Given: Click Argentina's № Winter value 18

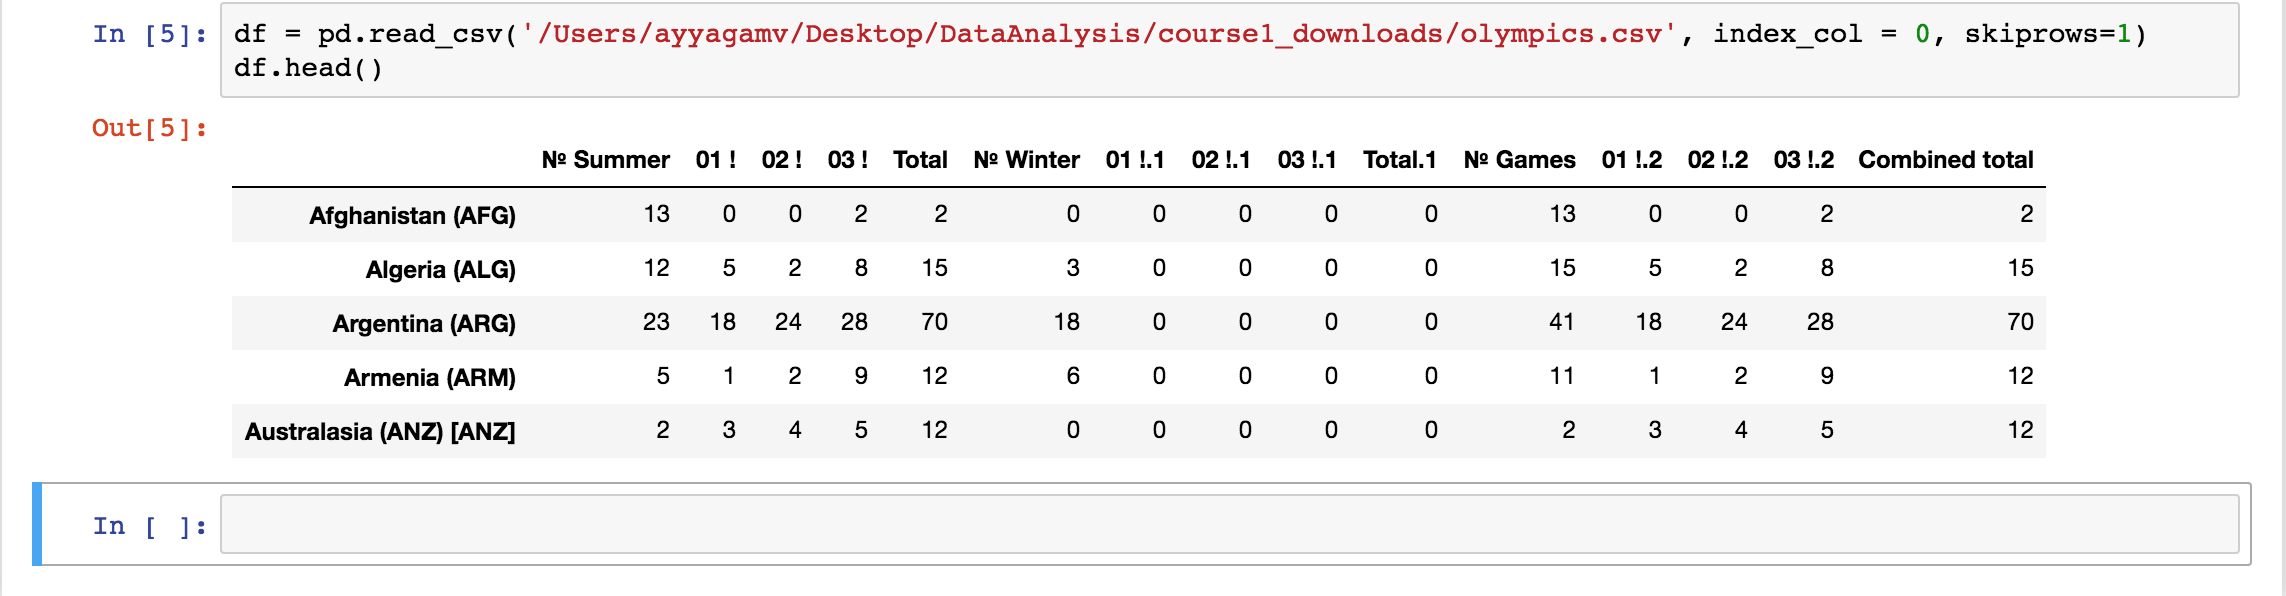Looking at the screenshot, I should tap(1066, 322).
